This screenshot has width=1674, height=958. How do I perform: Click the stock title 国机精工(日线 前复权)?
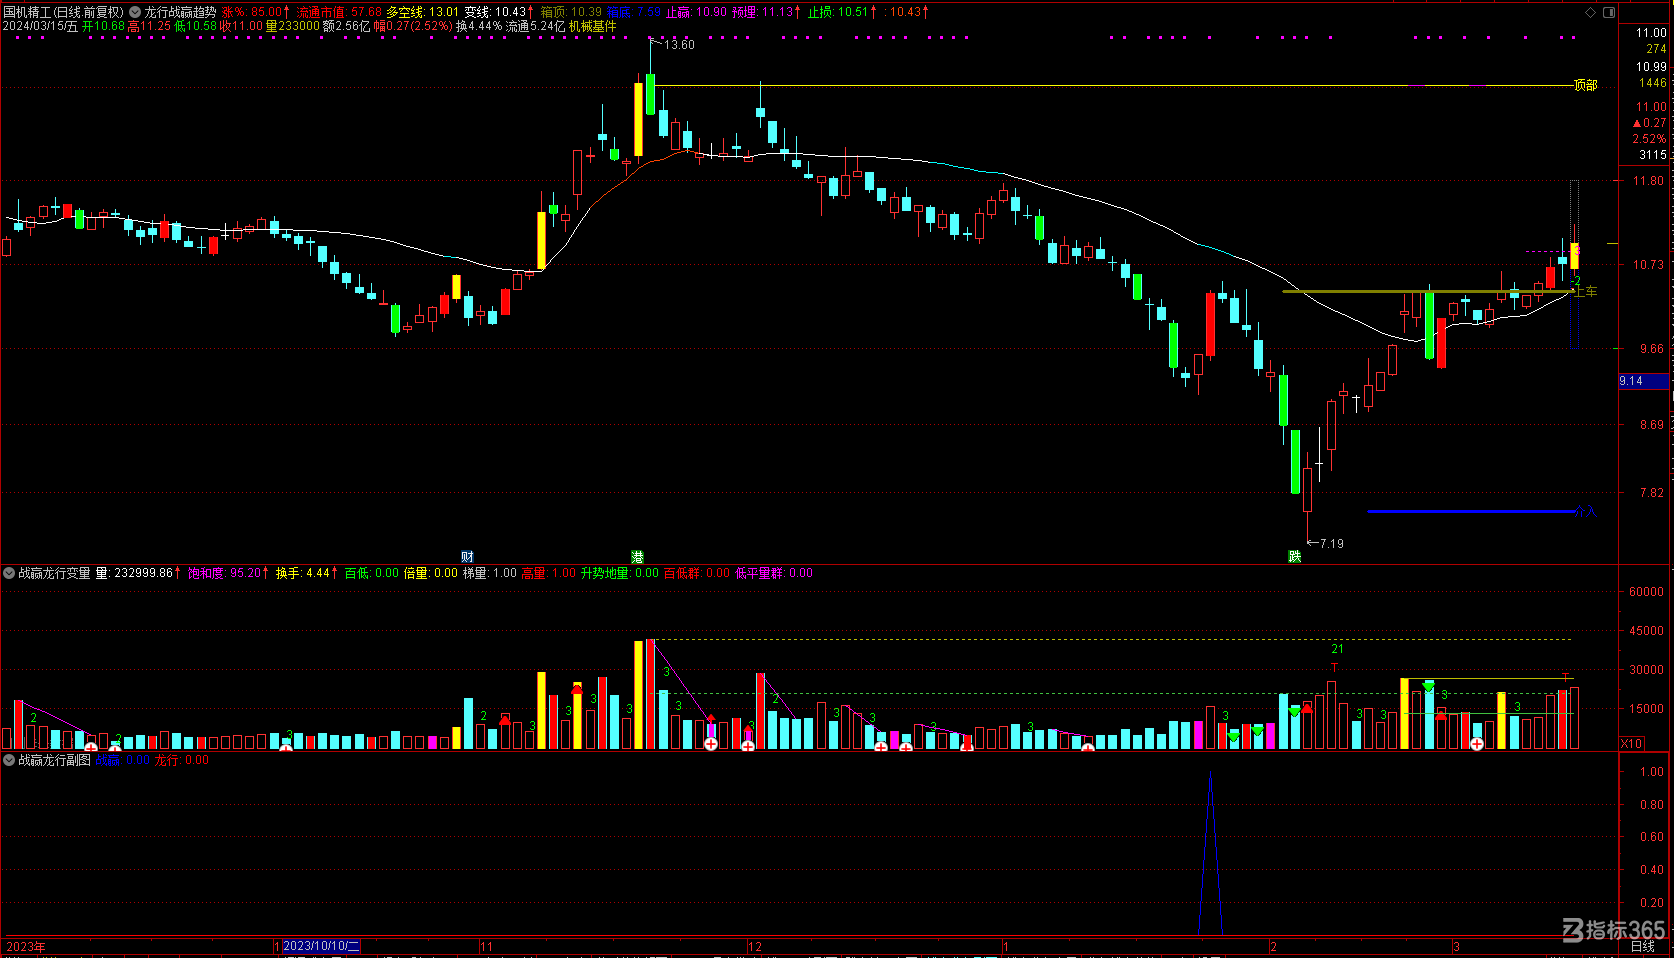(63, 12)
